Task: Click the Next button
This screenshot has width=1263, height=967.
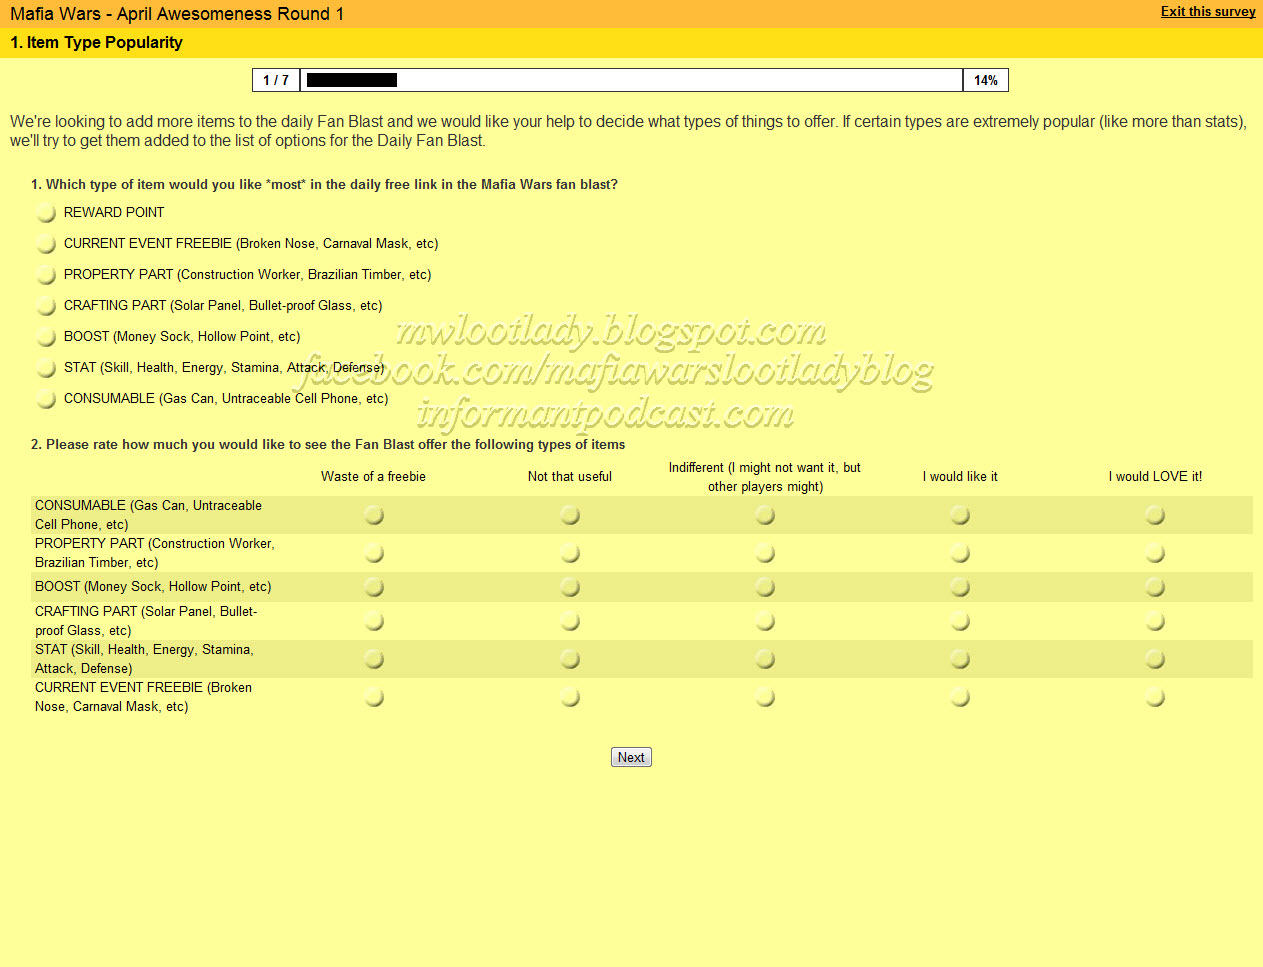Action: 631,757
